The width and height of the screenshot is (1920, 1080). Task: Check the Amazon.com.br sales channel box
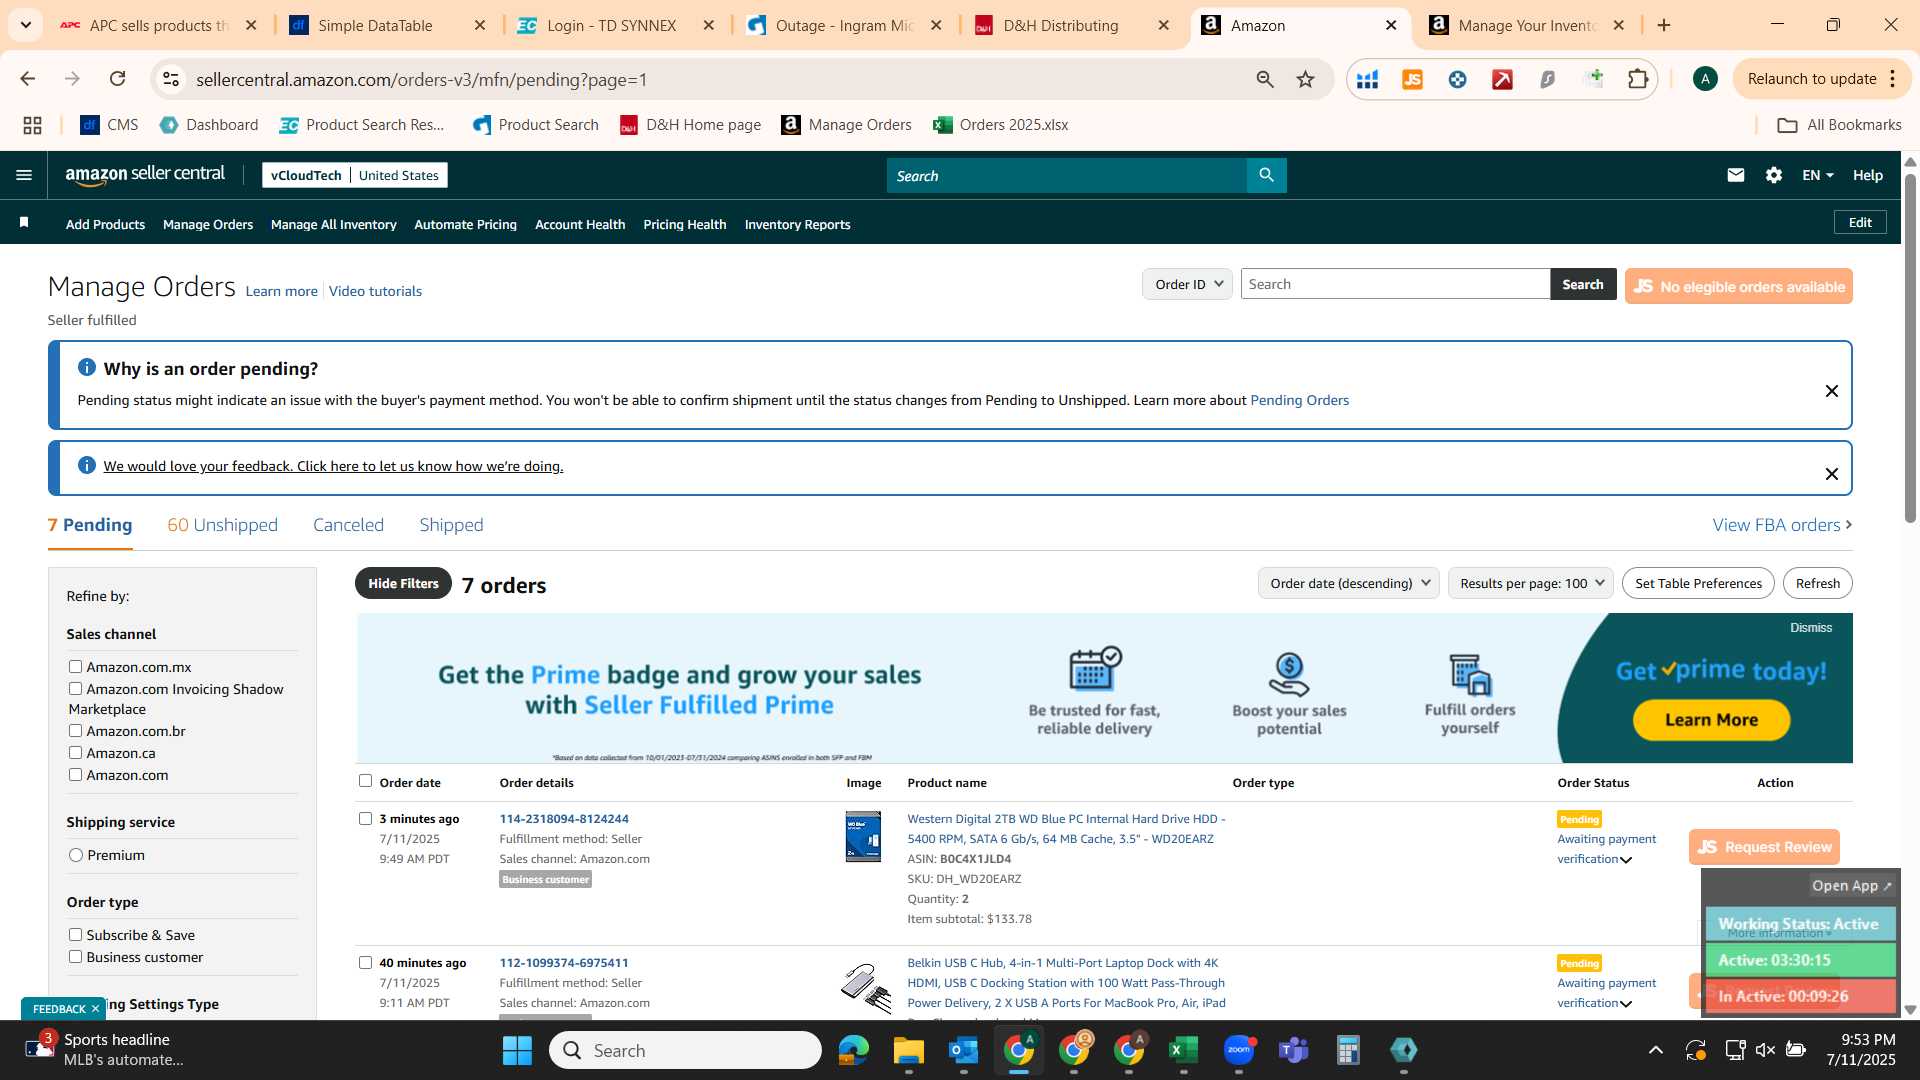[75, 730]
